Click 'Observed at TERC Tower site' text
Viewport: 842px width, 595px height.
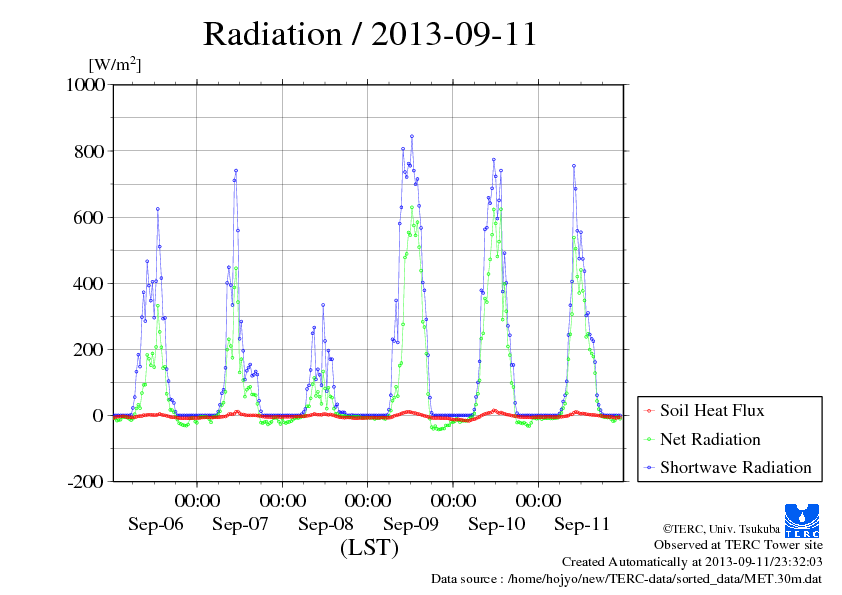pos(738,545)
